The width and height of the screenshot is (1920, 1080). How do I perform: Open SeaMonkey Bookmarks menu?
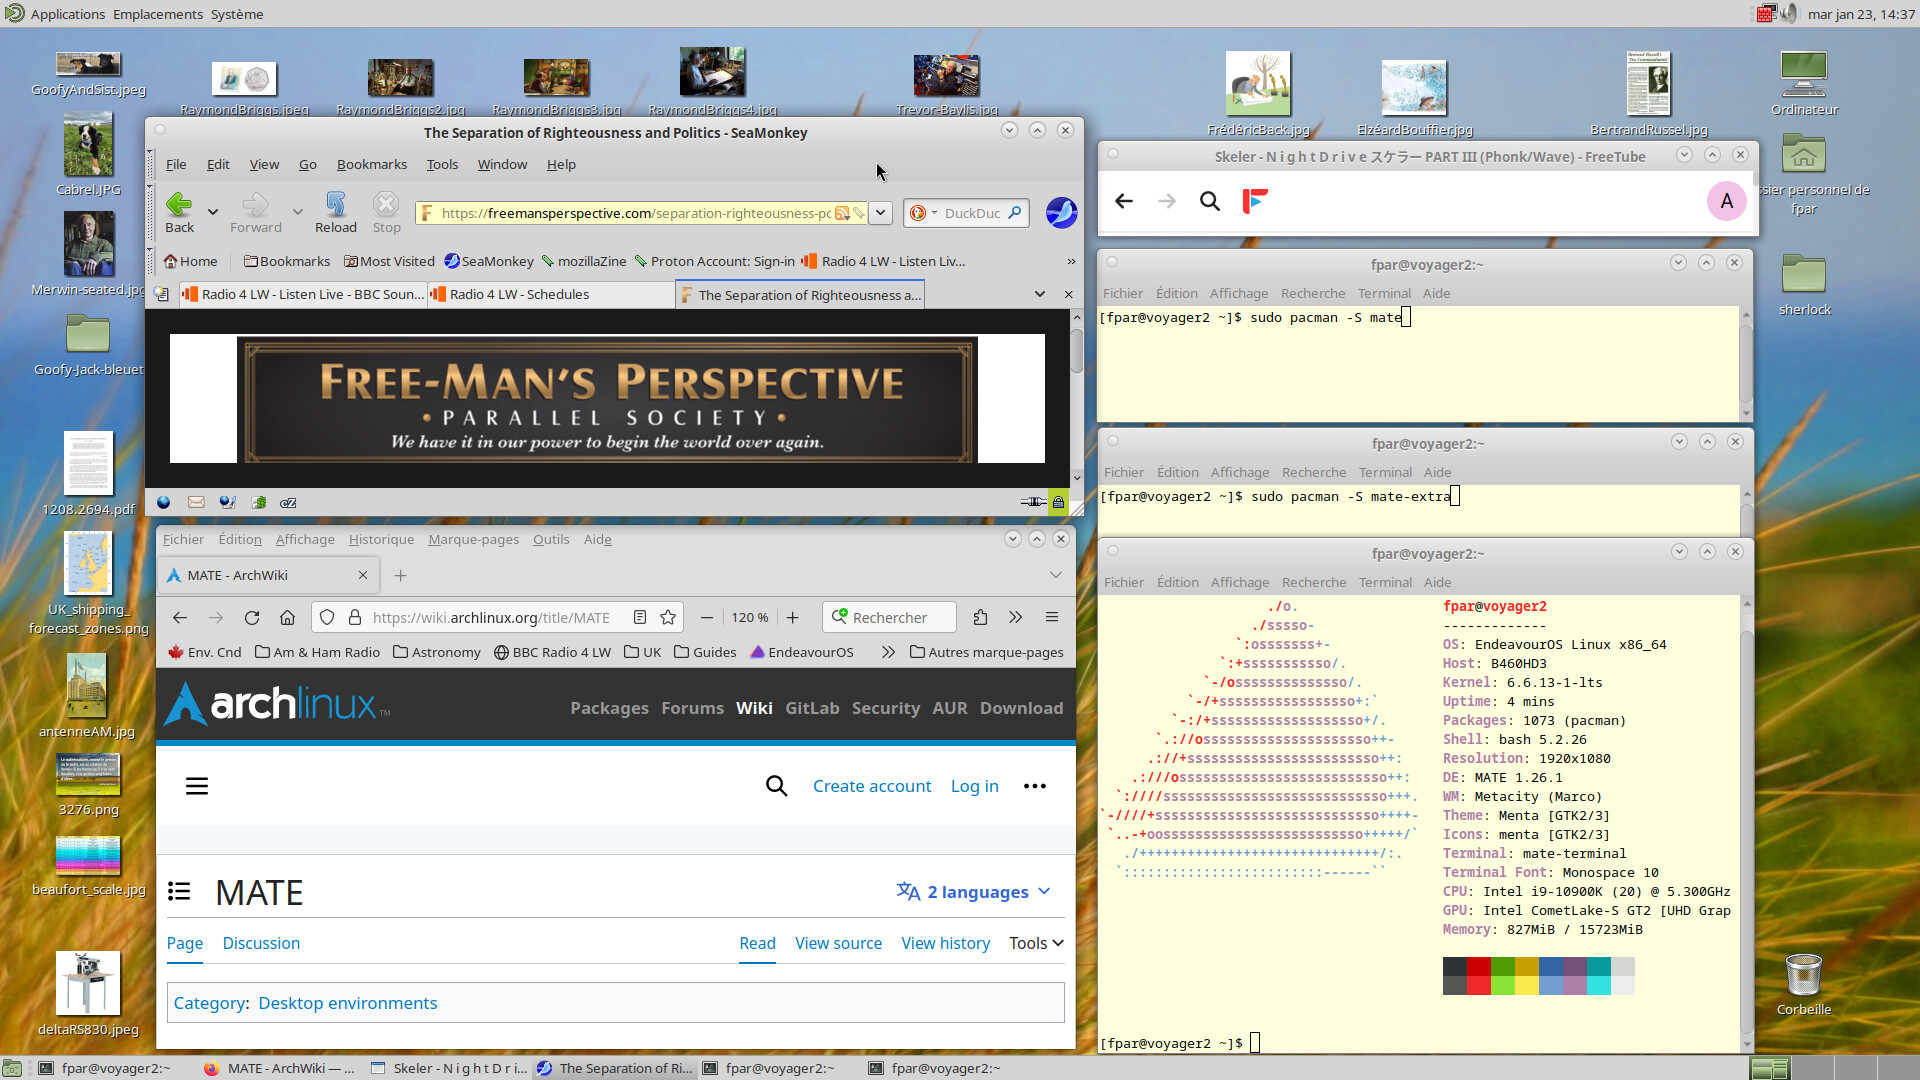pyautogui.click(x=371, y=164)
